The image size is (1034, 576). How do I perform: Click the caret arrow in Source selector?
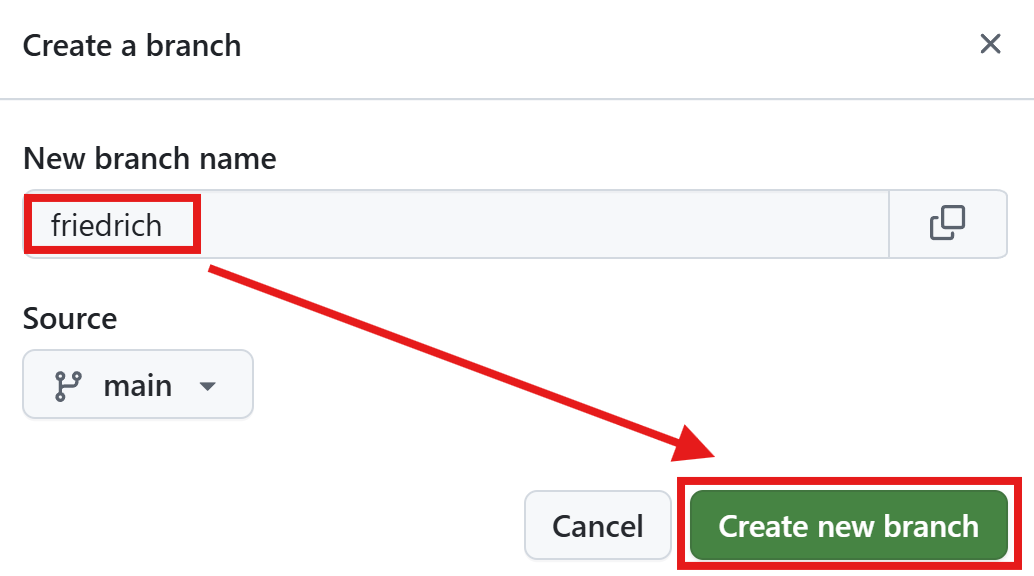(208, 386)
